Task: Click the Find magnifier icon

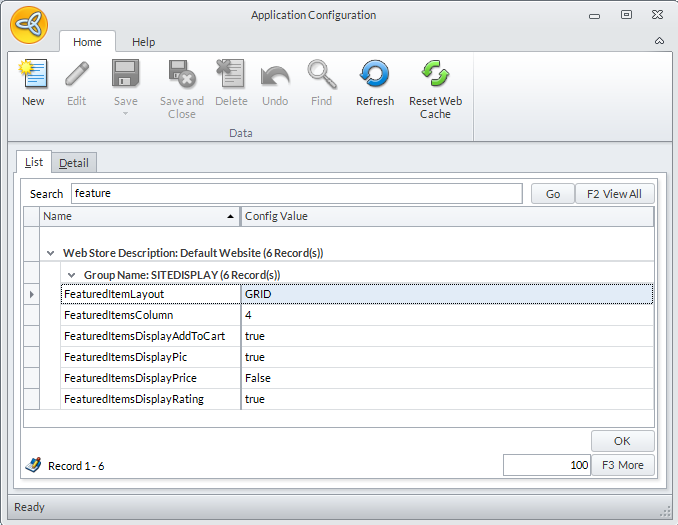Action: coord(321,76)
